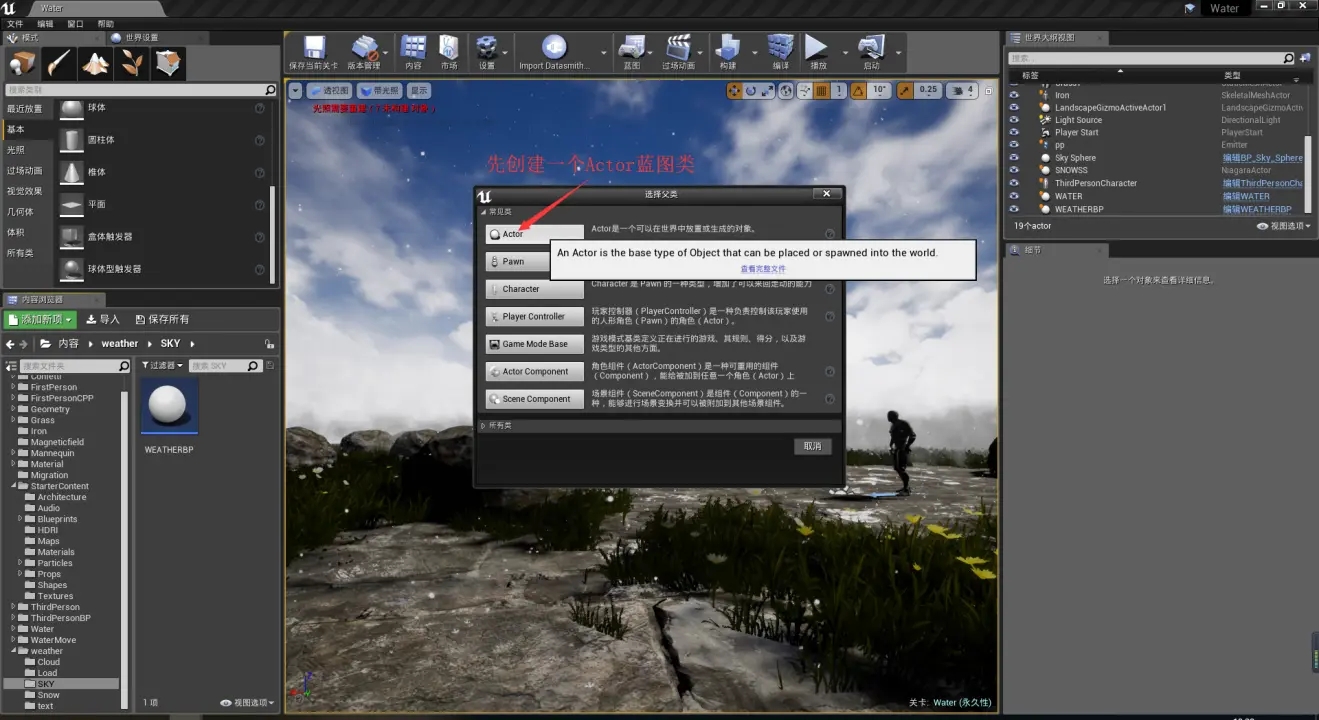Image resolution: width=1319 pixels, height=720 pixels.
Task: Click the Import Datasmith toolbar icon
Action: point(553,51)
